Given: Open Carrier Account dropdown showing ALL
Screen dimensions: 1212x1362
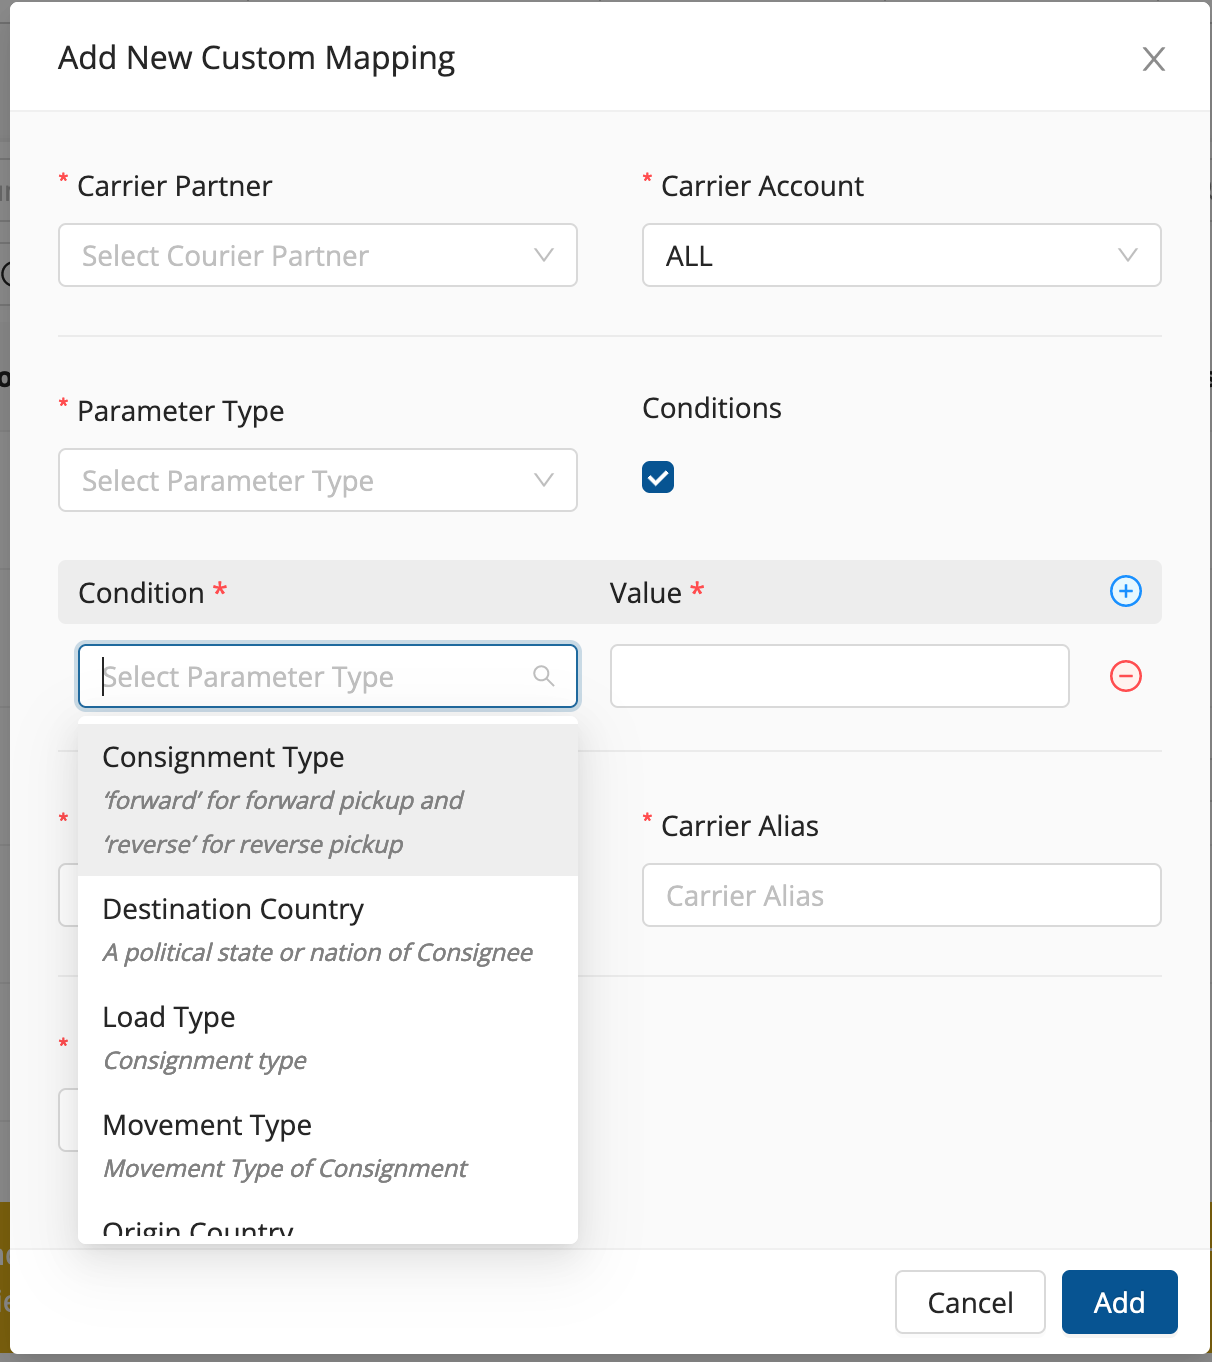Looking at the screenshot, I should click(x=900, y=255).
